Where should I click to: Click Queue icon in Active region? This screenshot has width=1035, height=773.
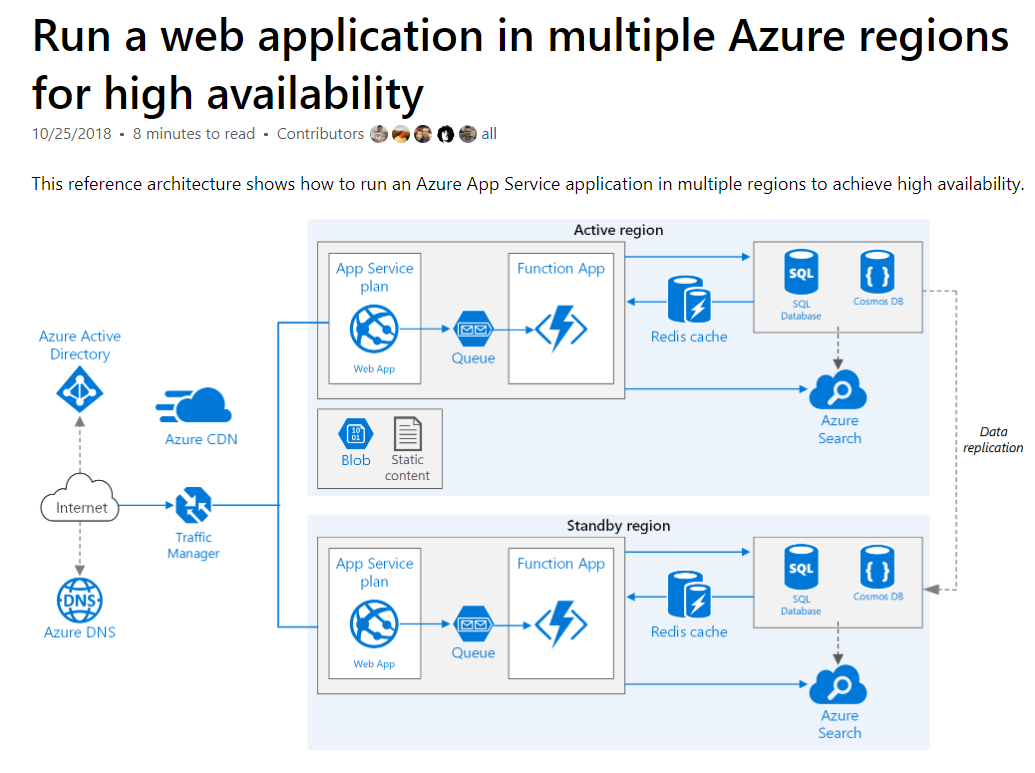tap(473, 328)
